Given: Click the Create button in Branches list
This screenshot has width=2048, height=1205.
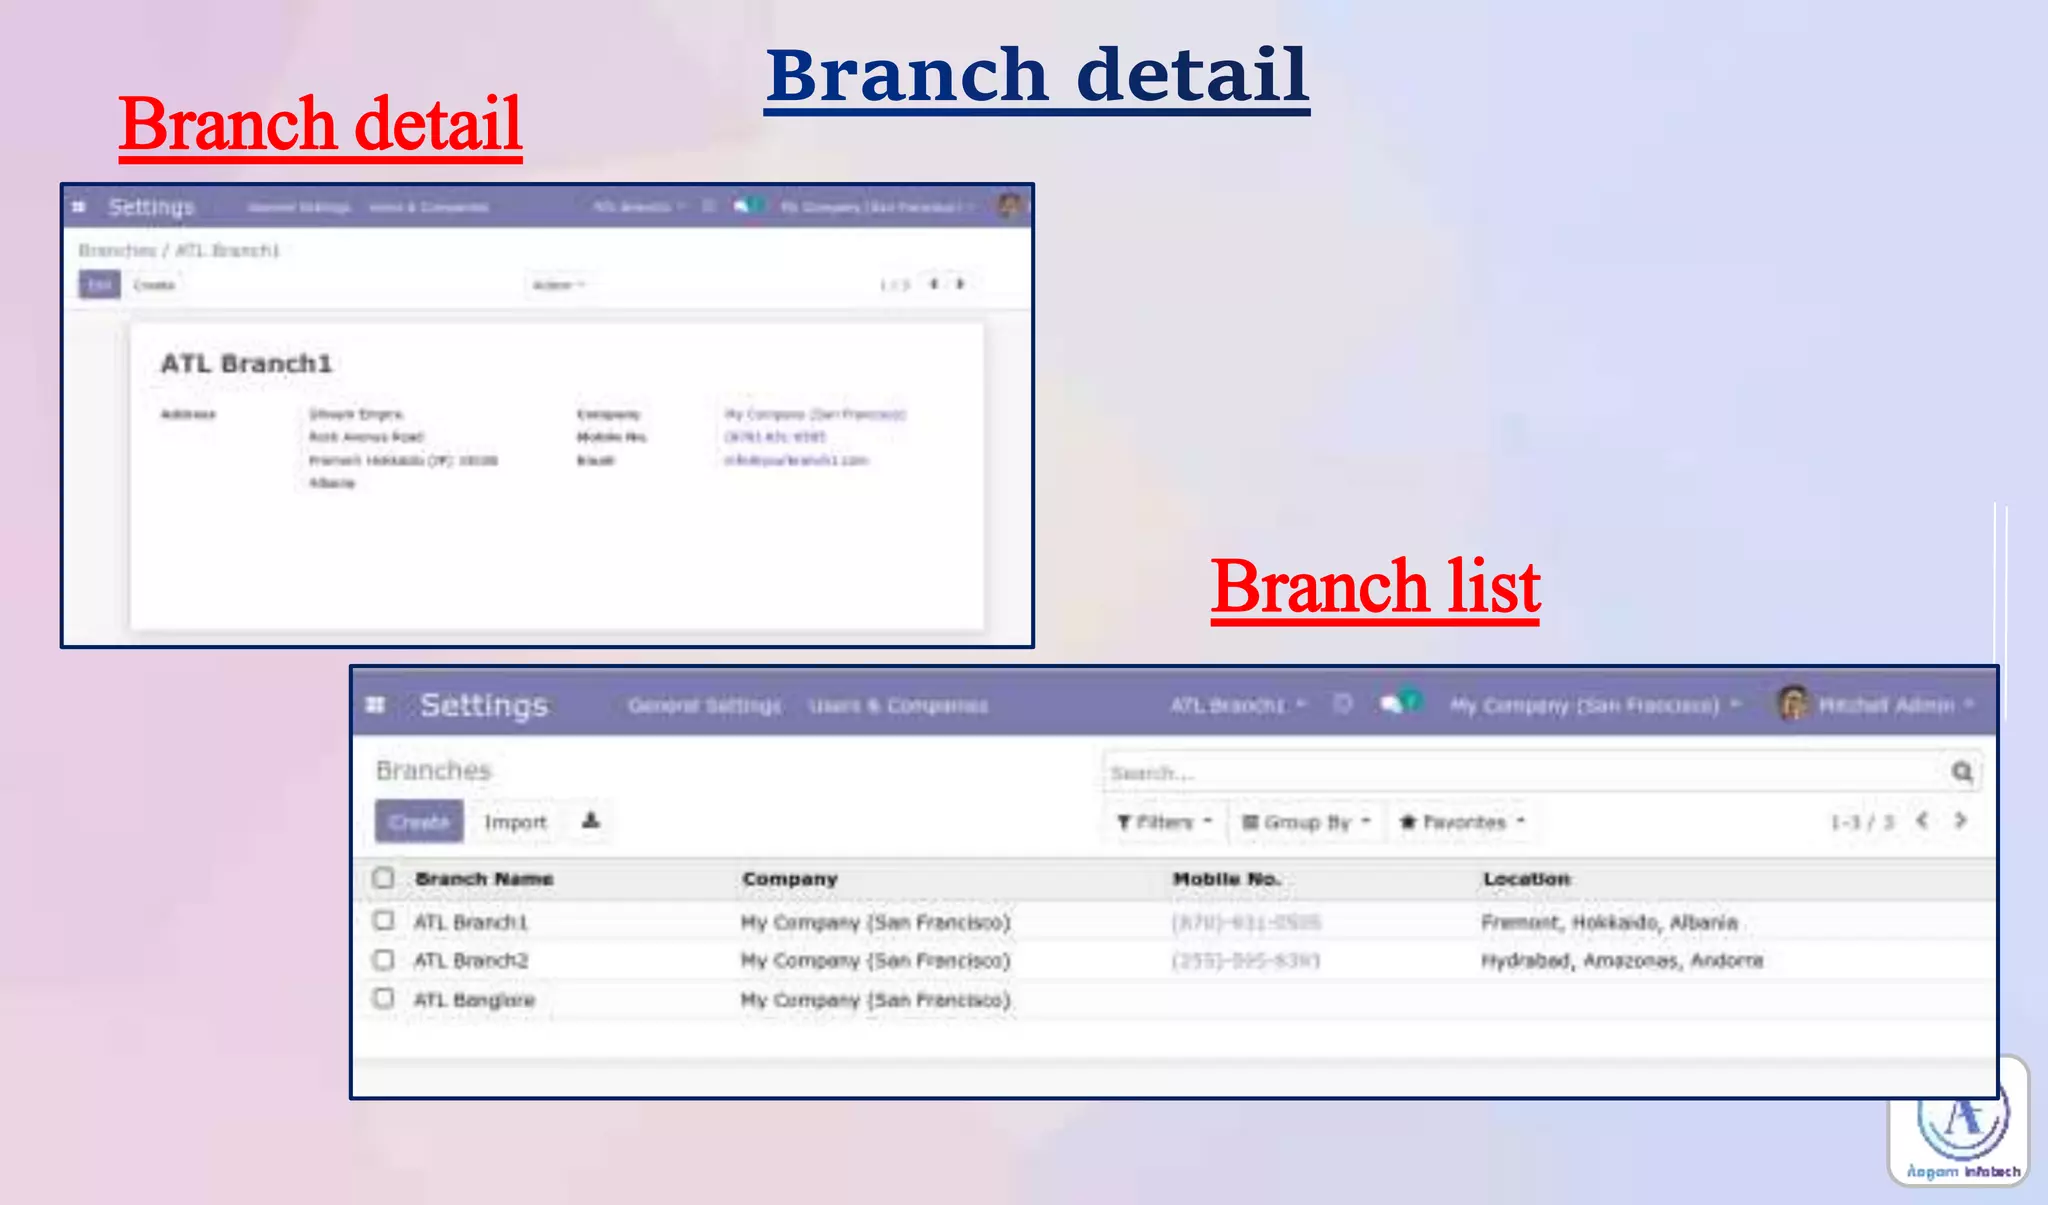Looking at the screenshot, I should (419, 821).
